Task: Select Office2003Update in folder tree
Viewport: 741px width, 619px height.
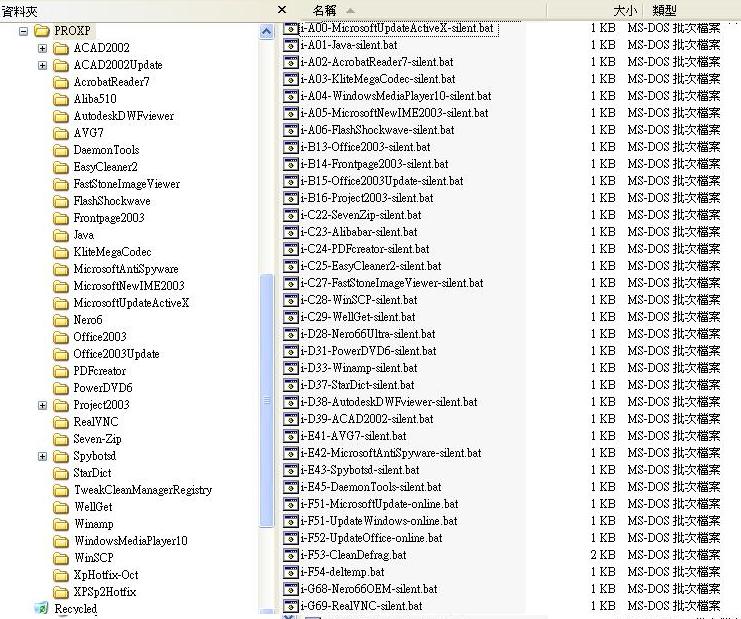Action: [x=116, y=354]
